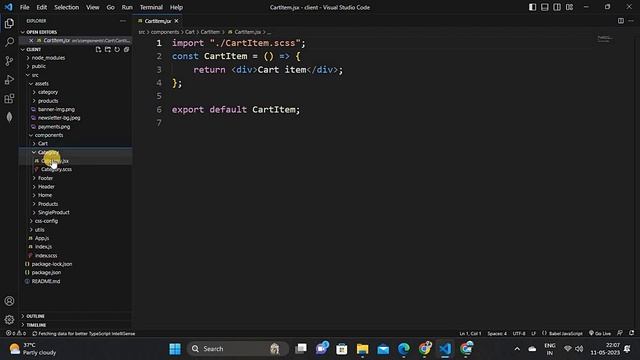Open Customize Layout button
This screenshot has height=360, width=640.
coord(569,7)
